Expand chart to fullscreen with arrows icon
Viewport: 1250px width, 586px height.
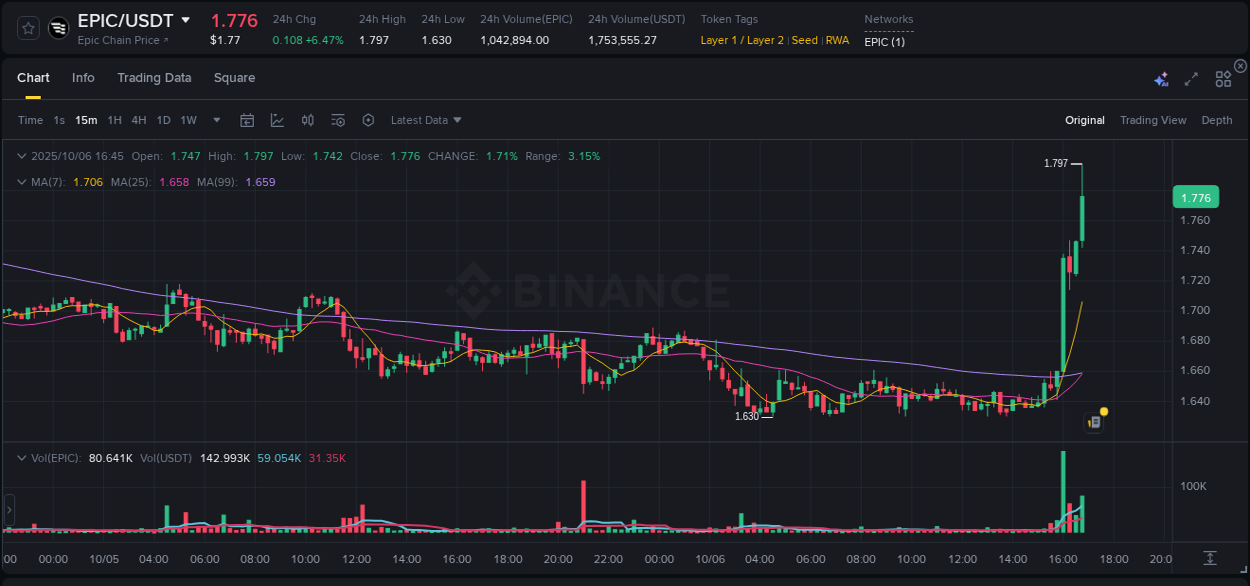(1190, 78)
